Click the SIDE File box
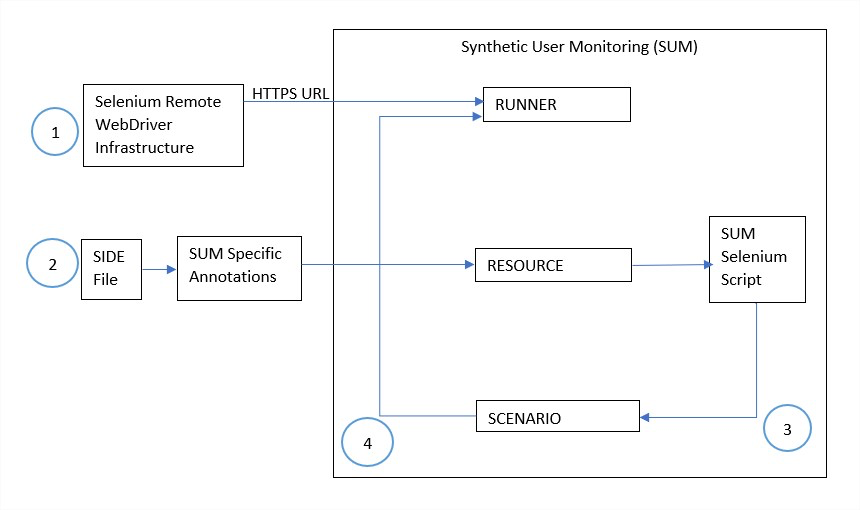Image resolution: width=860 pixels, height=510 pixels. (x=110, y=269)
